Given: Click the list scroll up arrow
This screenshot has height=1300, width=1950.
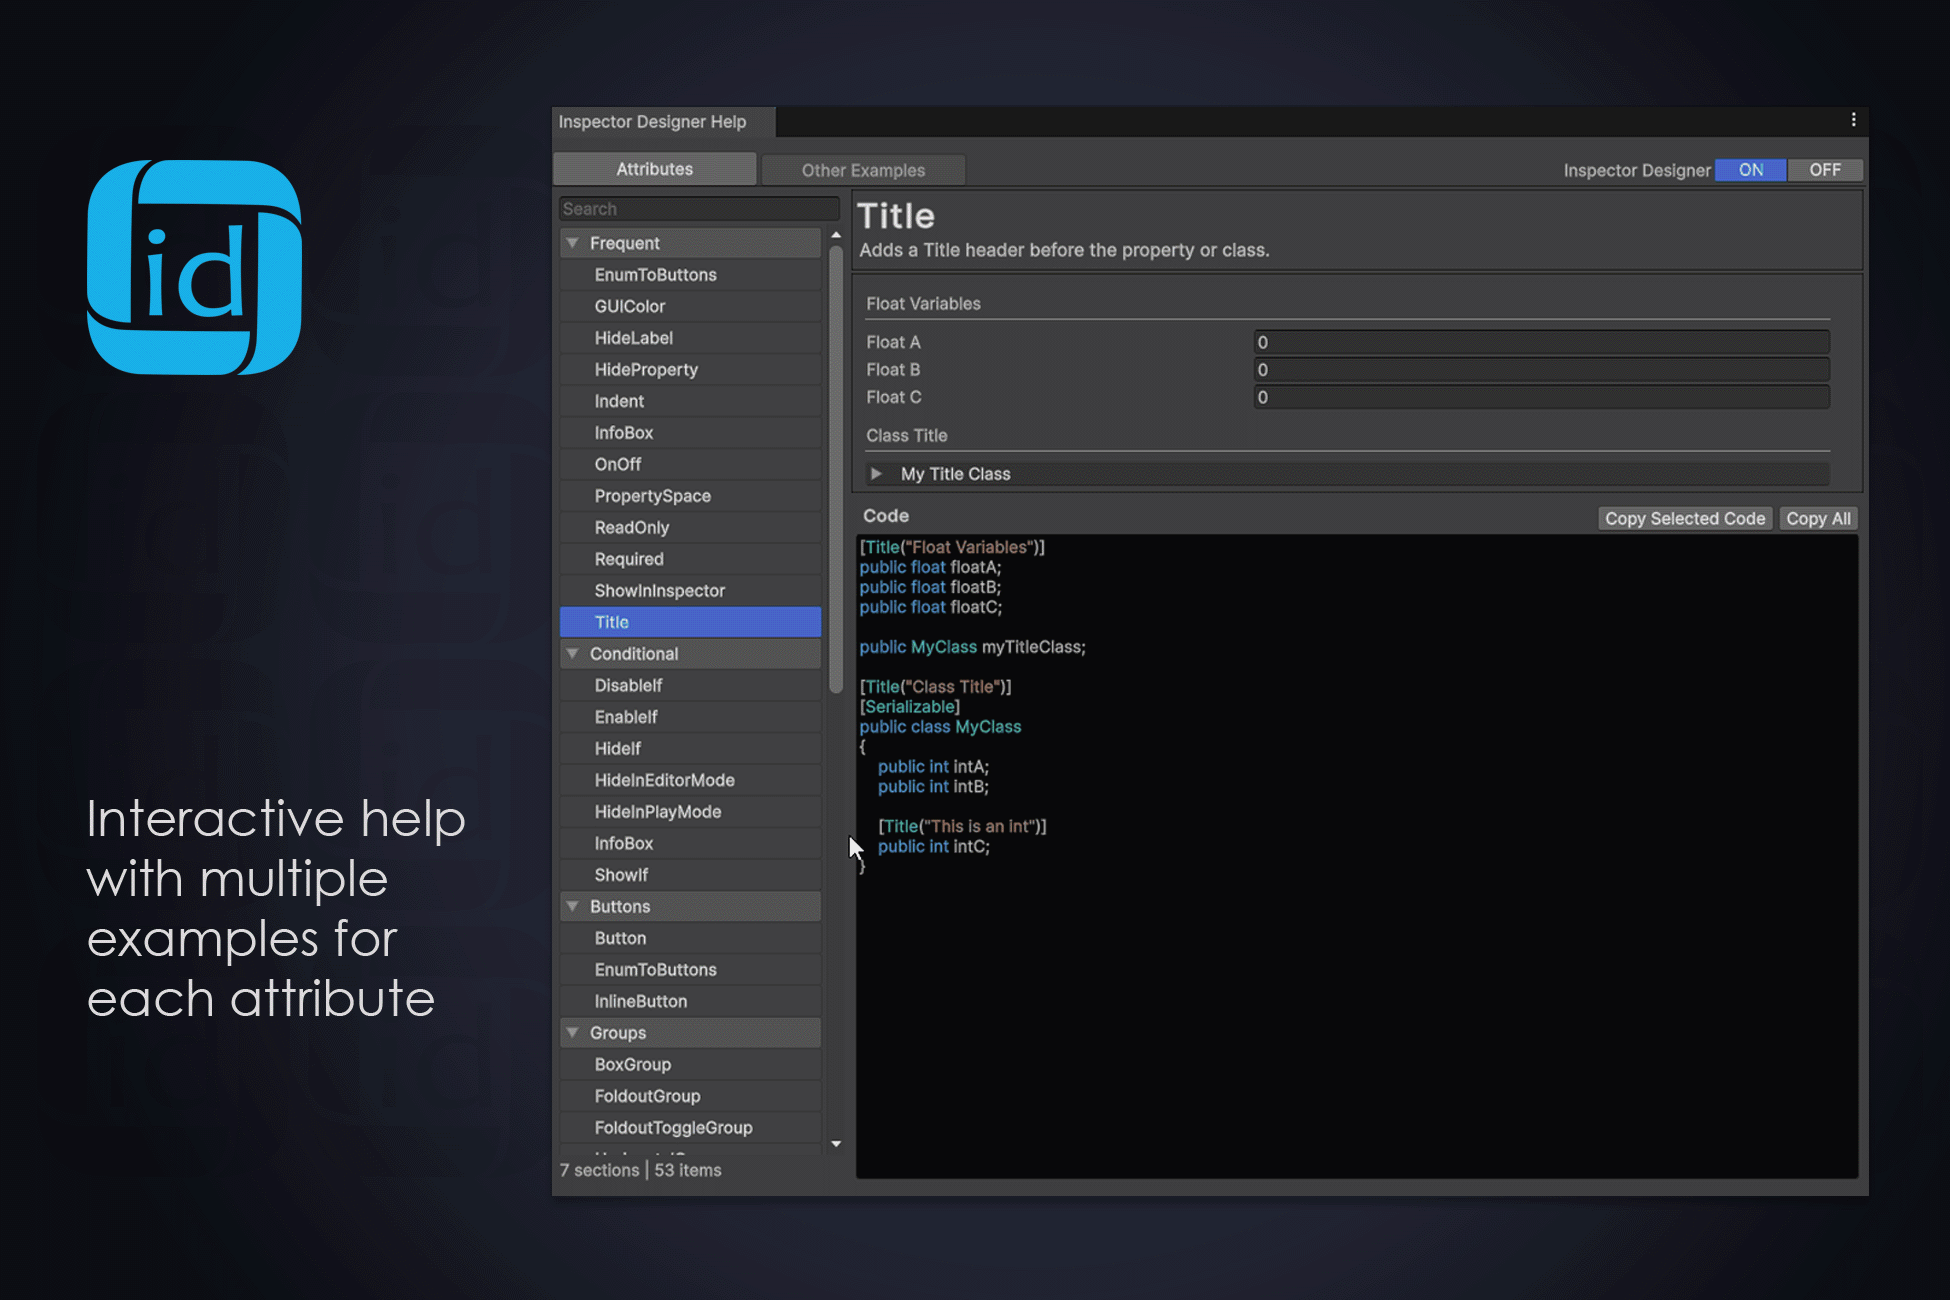Looking at the screenshot, I should (x=836, y=236).
